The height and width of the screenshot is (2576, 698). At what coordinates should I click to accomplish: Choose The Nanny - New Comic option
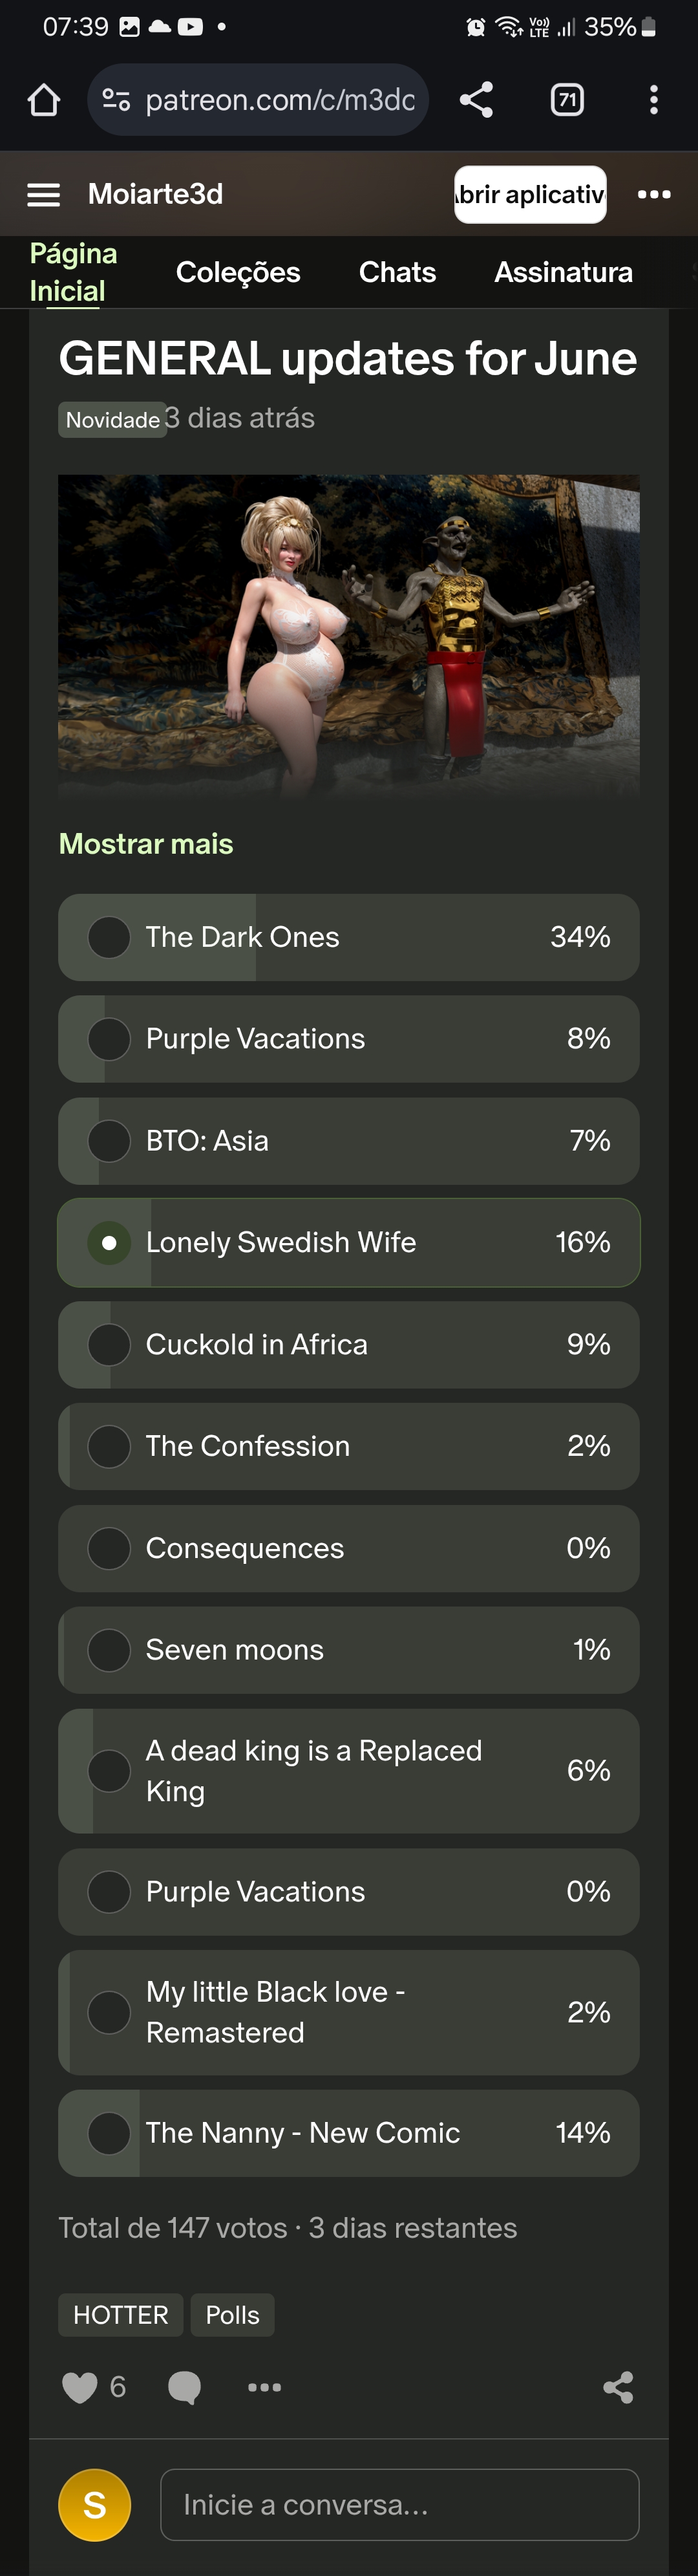click(349, 2133)
